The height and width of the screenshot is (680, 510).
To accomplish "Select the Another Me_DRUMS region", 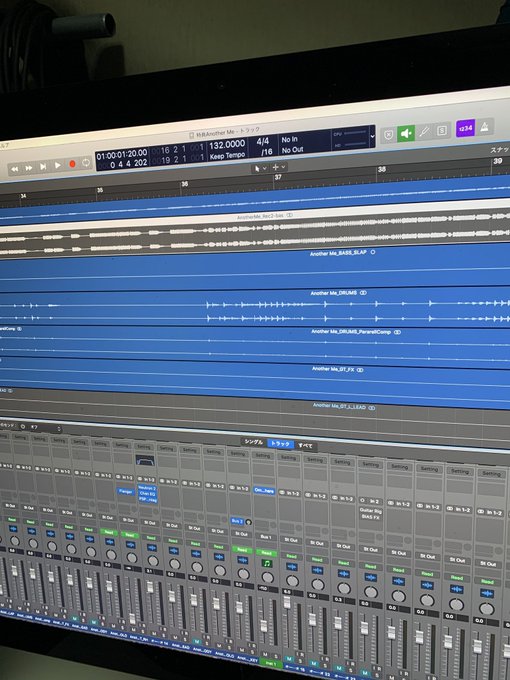I will [x=255, y=309].
